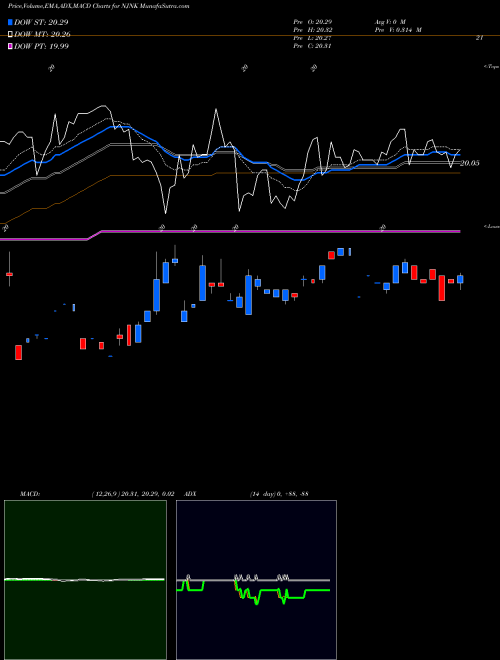
Task: Open the ADX indicator chart panel
Action: (x=256, y=580)
